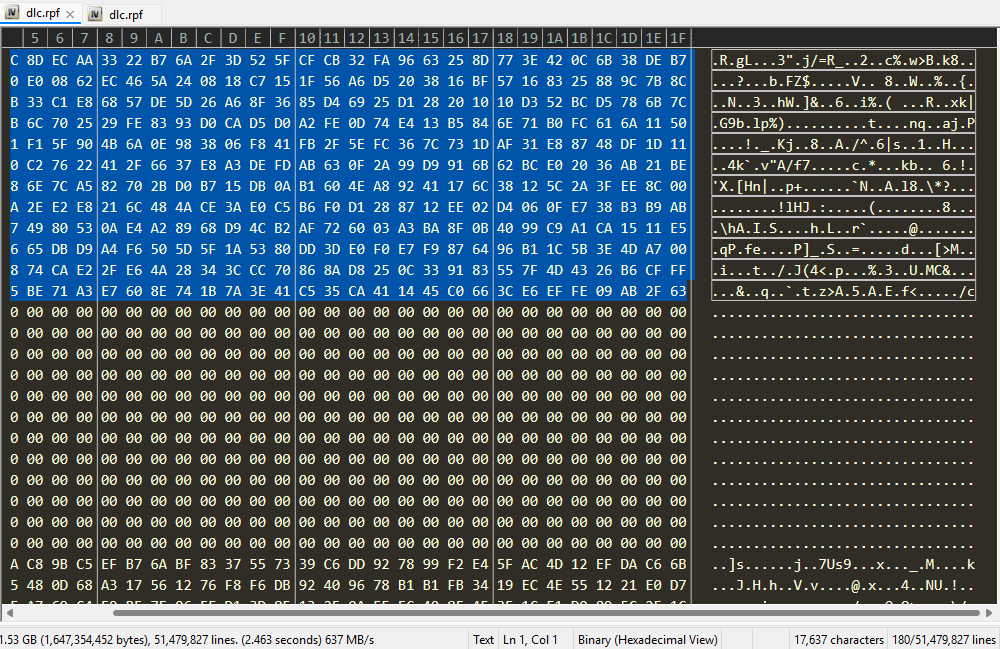Select column header 10
The height and width of the screenshot is (649, 1000).
(x=307, y=38)
